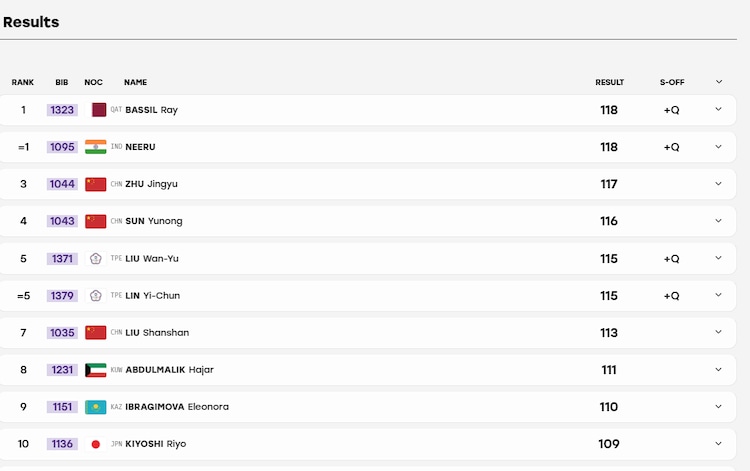Click the China flag beside LIU Shanshan
Viewport: 750px width, 471px height.
96,332
